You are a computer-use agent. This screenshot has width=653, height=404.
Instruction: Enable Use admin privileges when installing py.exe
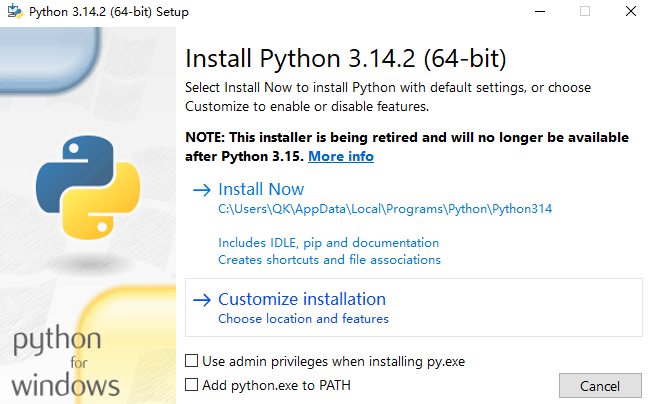tap(192, 361)
